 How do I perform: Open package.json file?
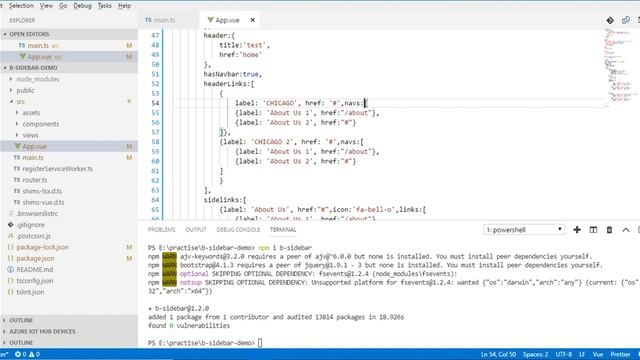[35, 258]
